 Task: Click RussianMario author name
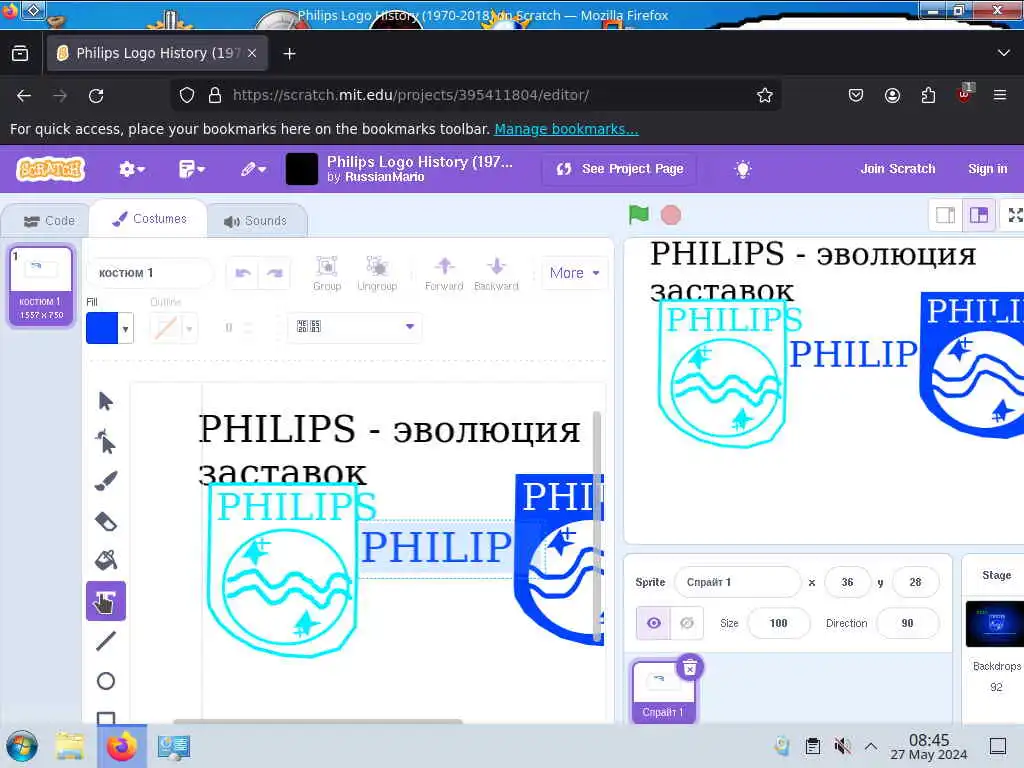tap(385, 177)
